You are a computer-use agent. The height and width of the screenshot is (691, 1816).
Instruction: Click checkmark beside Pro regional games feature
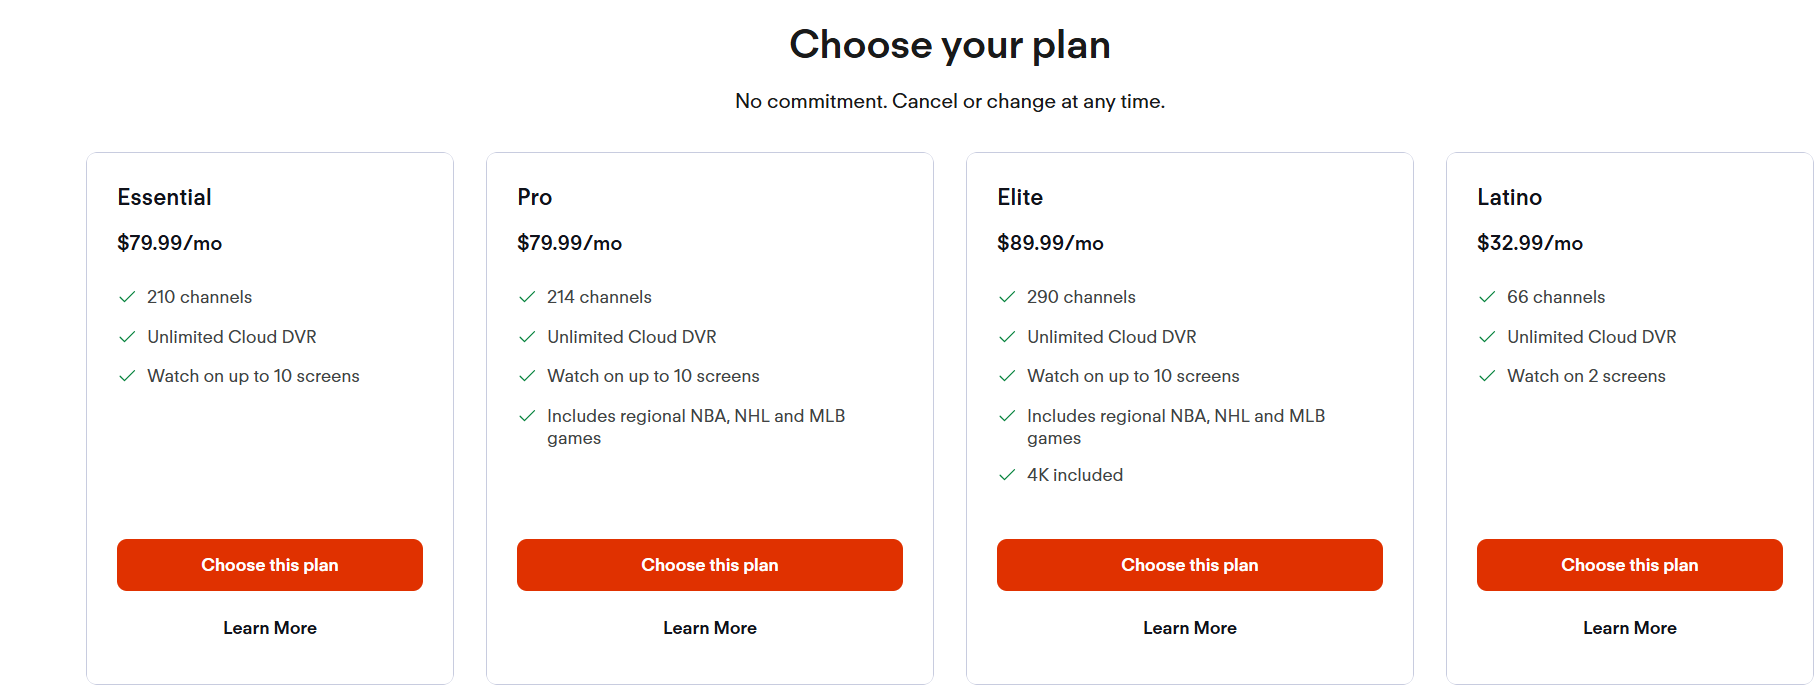coord(527,416)
